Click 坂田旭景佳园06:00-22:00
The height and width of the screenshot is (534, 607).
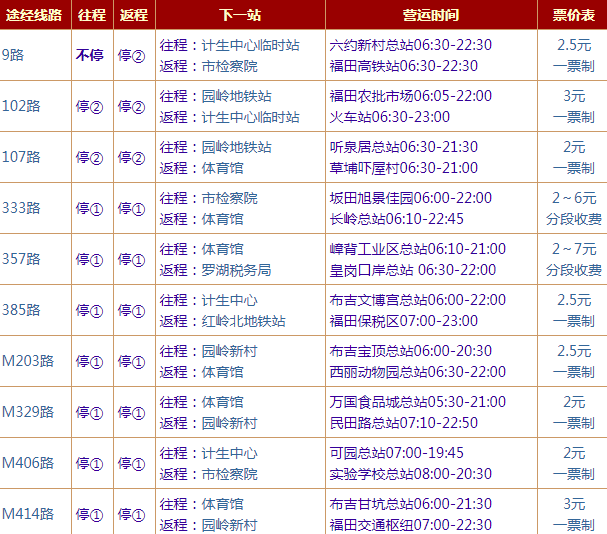(411, 198)
